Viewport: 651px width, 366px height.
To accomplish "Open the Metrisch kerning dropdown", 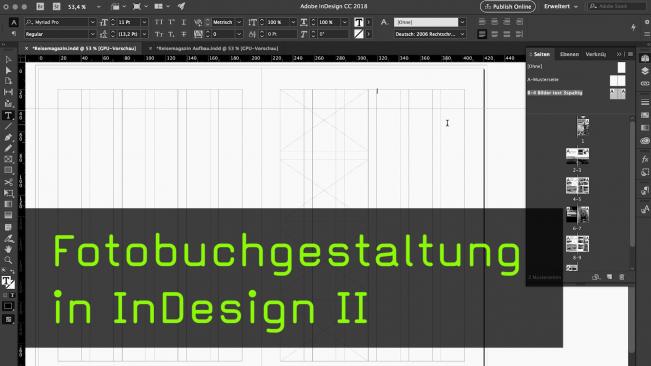I will click(x=239, y=22).
